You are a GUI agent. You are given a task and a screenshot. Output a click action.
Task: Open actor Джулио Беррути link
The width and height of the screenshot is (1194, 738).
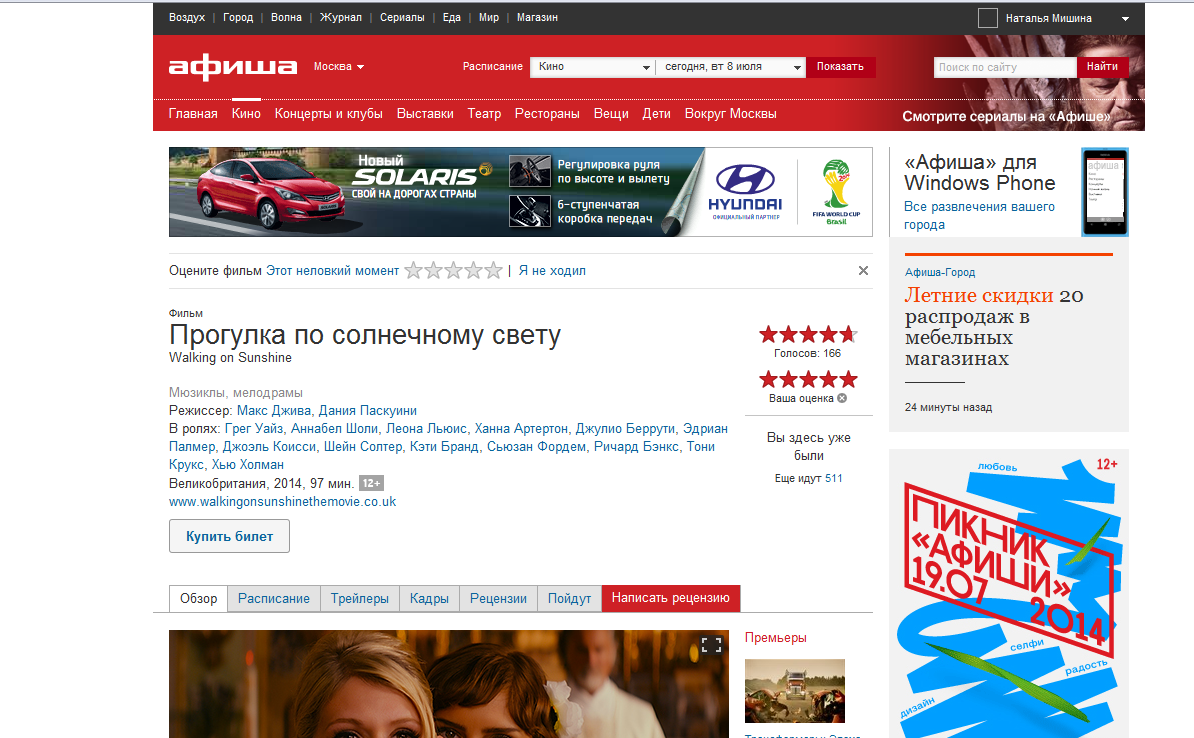pos(624,429)
